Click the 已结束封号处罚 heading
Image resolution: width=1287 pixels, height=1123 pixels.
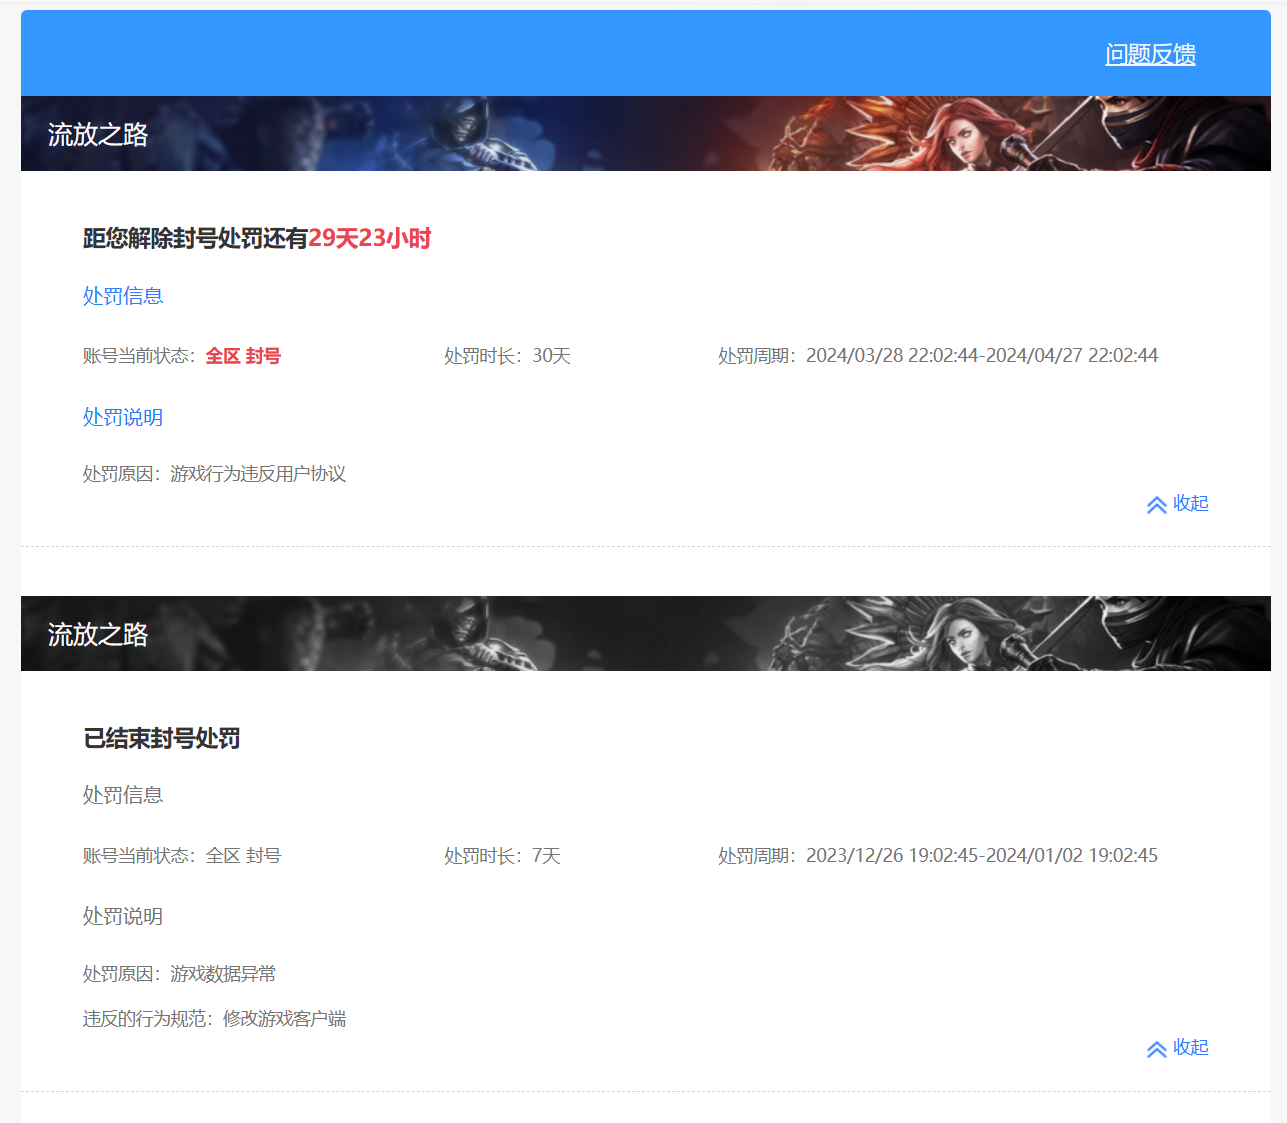pyautogui.click(x=162, y=738)
